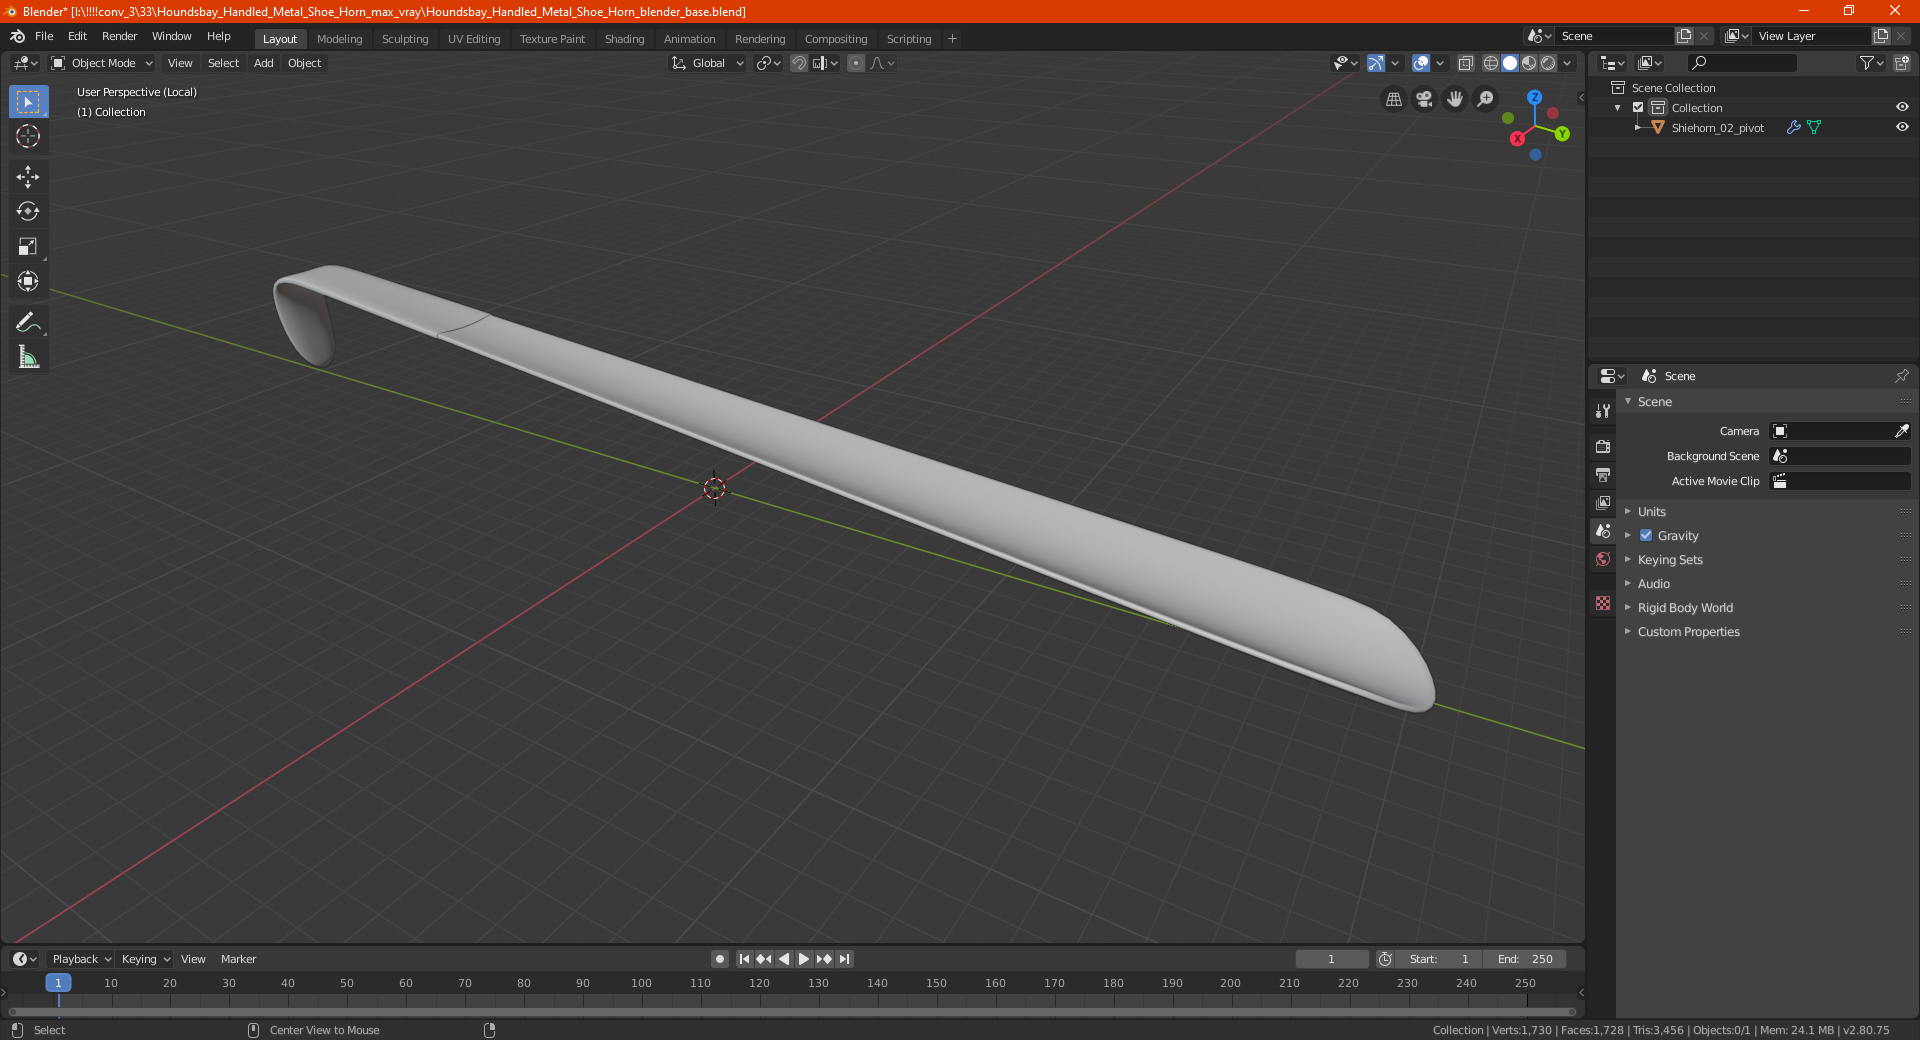Image resolution: width=1920 pixels, height=1040 pixels.
Task: Open the Playback dropdown in timeline
Action: pos(82,959)
